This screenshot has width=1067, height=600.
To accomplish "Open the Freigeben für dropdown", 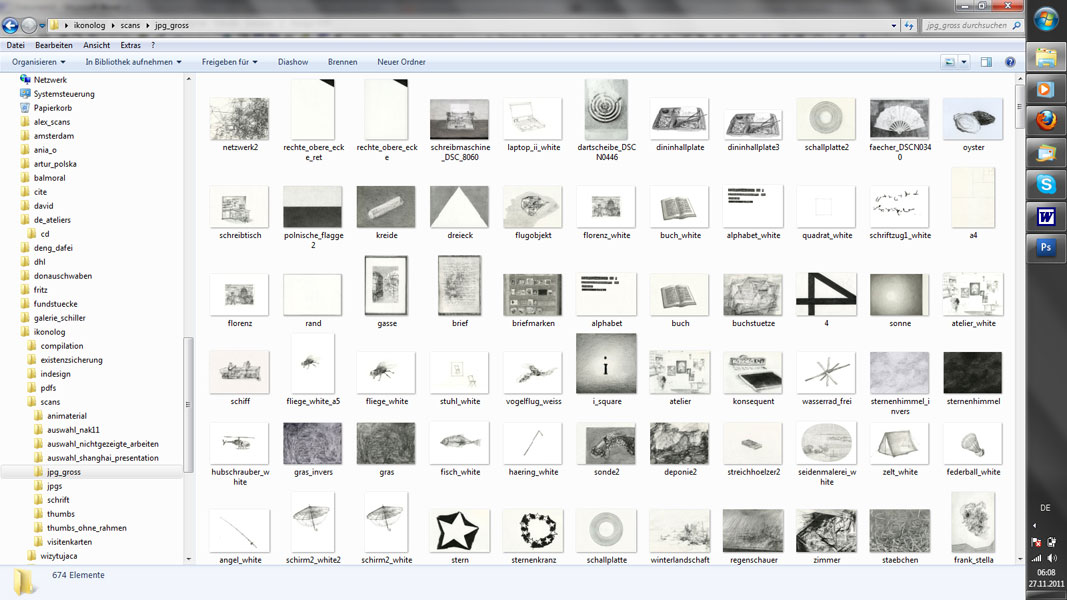I will click(x=229, y=62).
